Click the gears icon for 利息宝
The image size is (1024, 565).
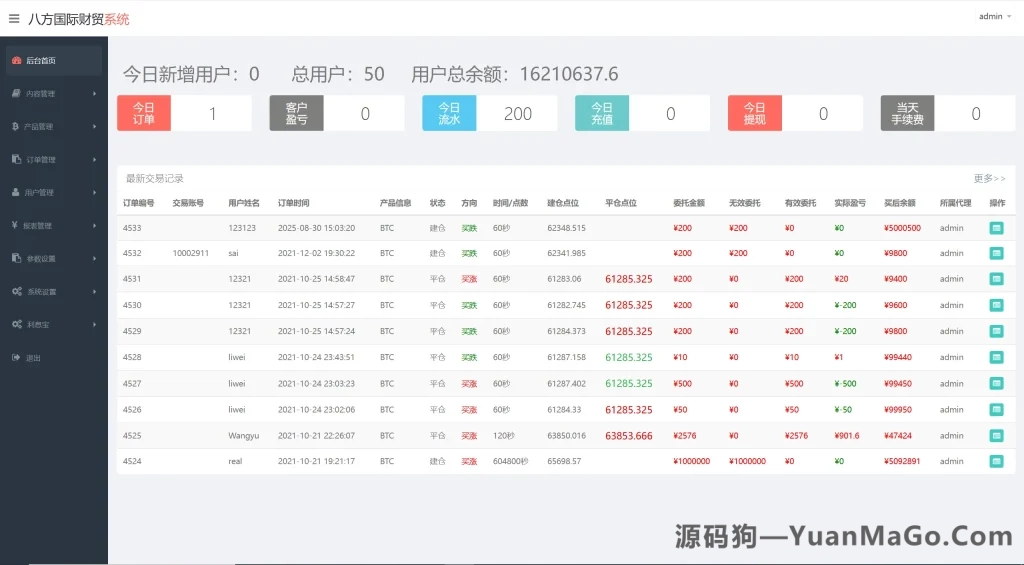pyautogui.click(x=17, y=324)
